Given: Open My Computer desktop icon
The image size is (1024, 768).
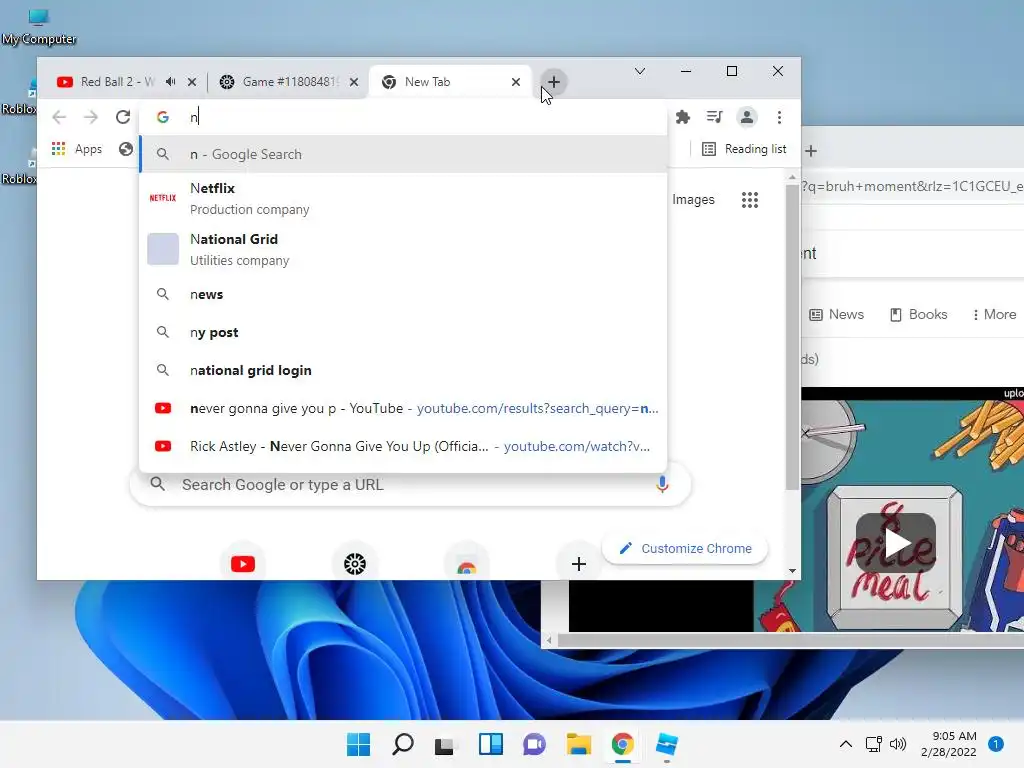Looking at the screenshot, I should point(39,26).
